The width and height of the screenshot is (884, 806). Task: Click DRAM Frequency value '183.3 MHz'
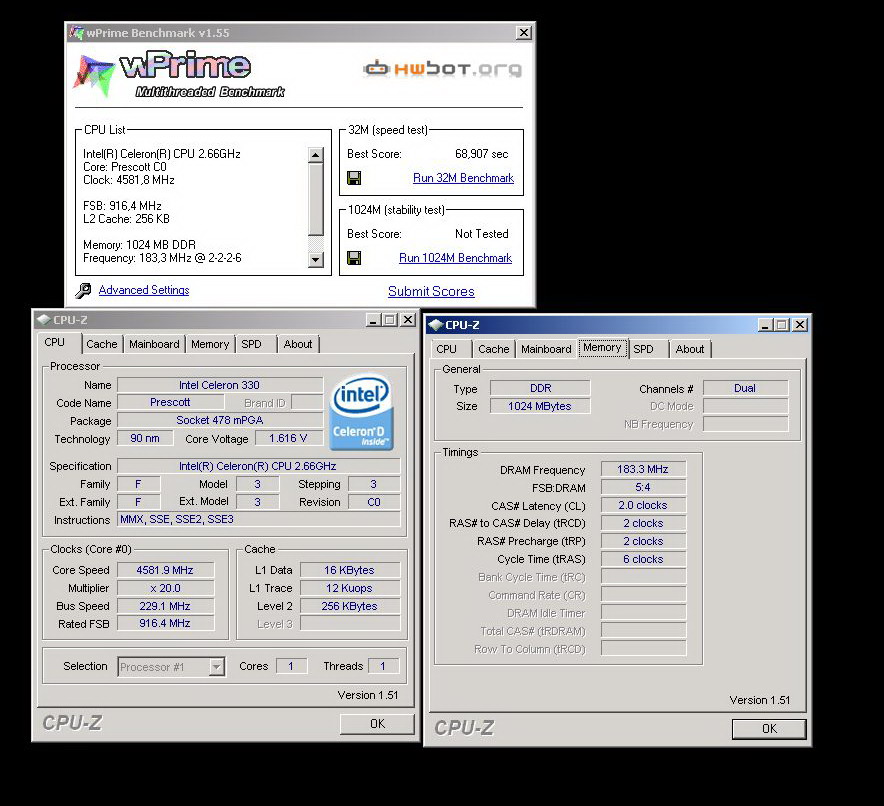(x=643, y=470)
